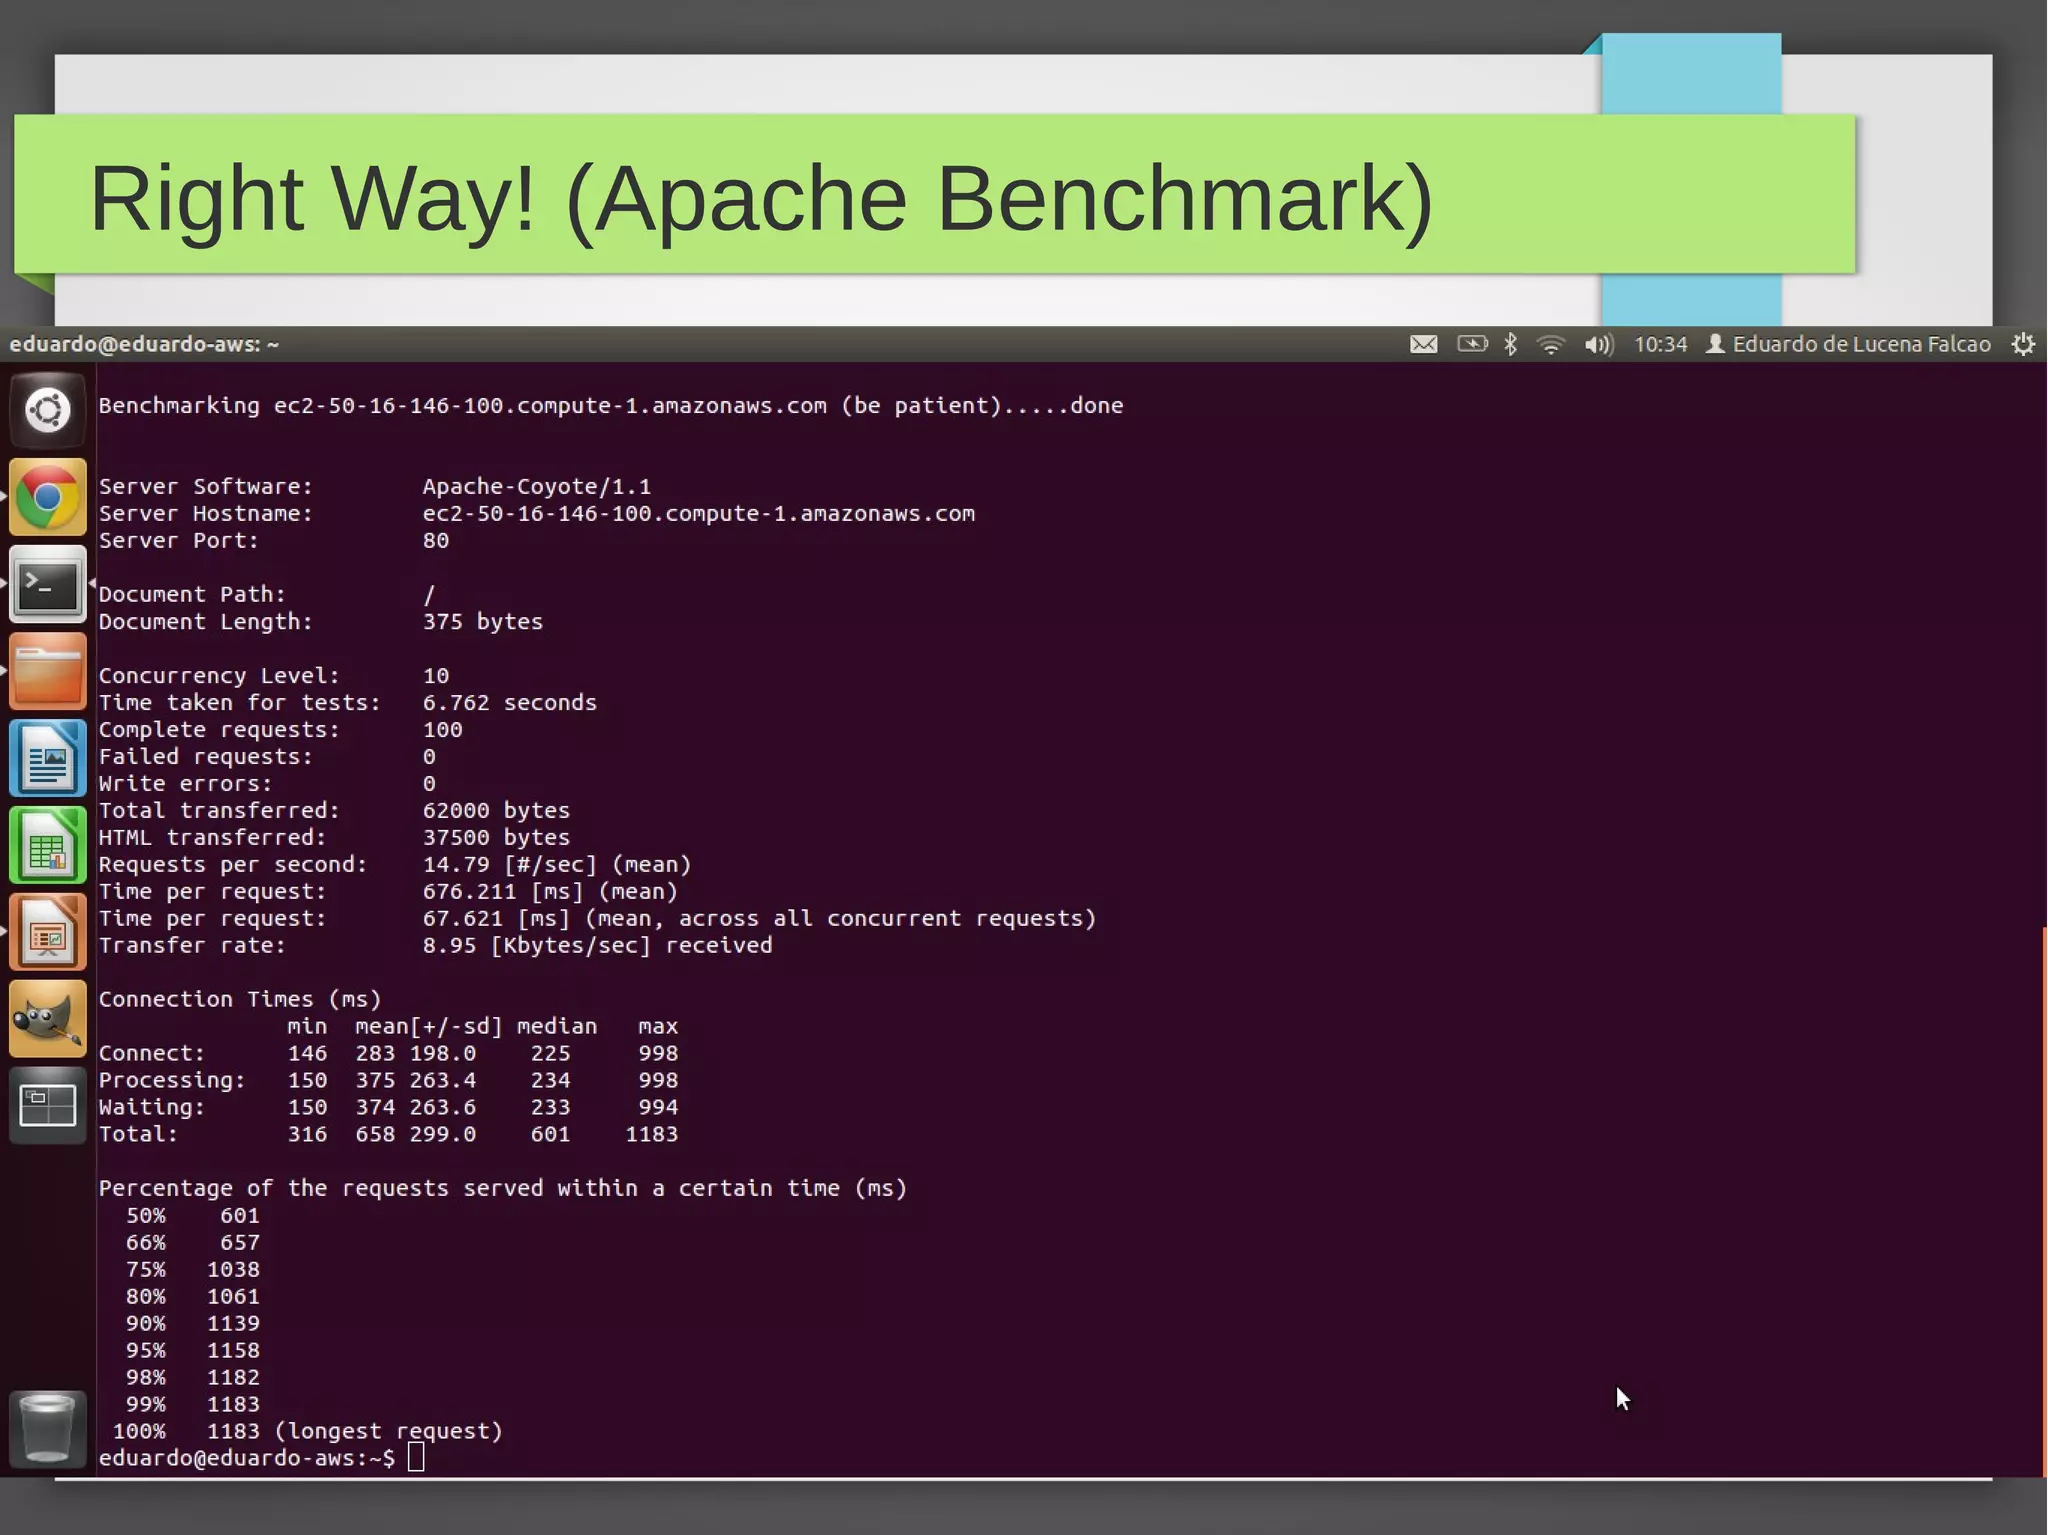
Task: Click the 'Document Path:' label
Action: [192, 595]
